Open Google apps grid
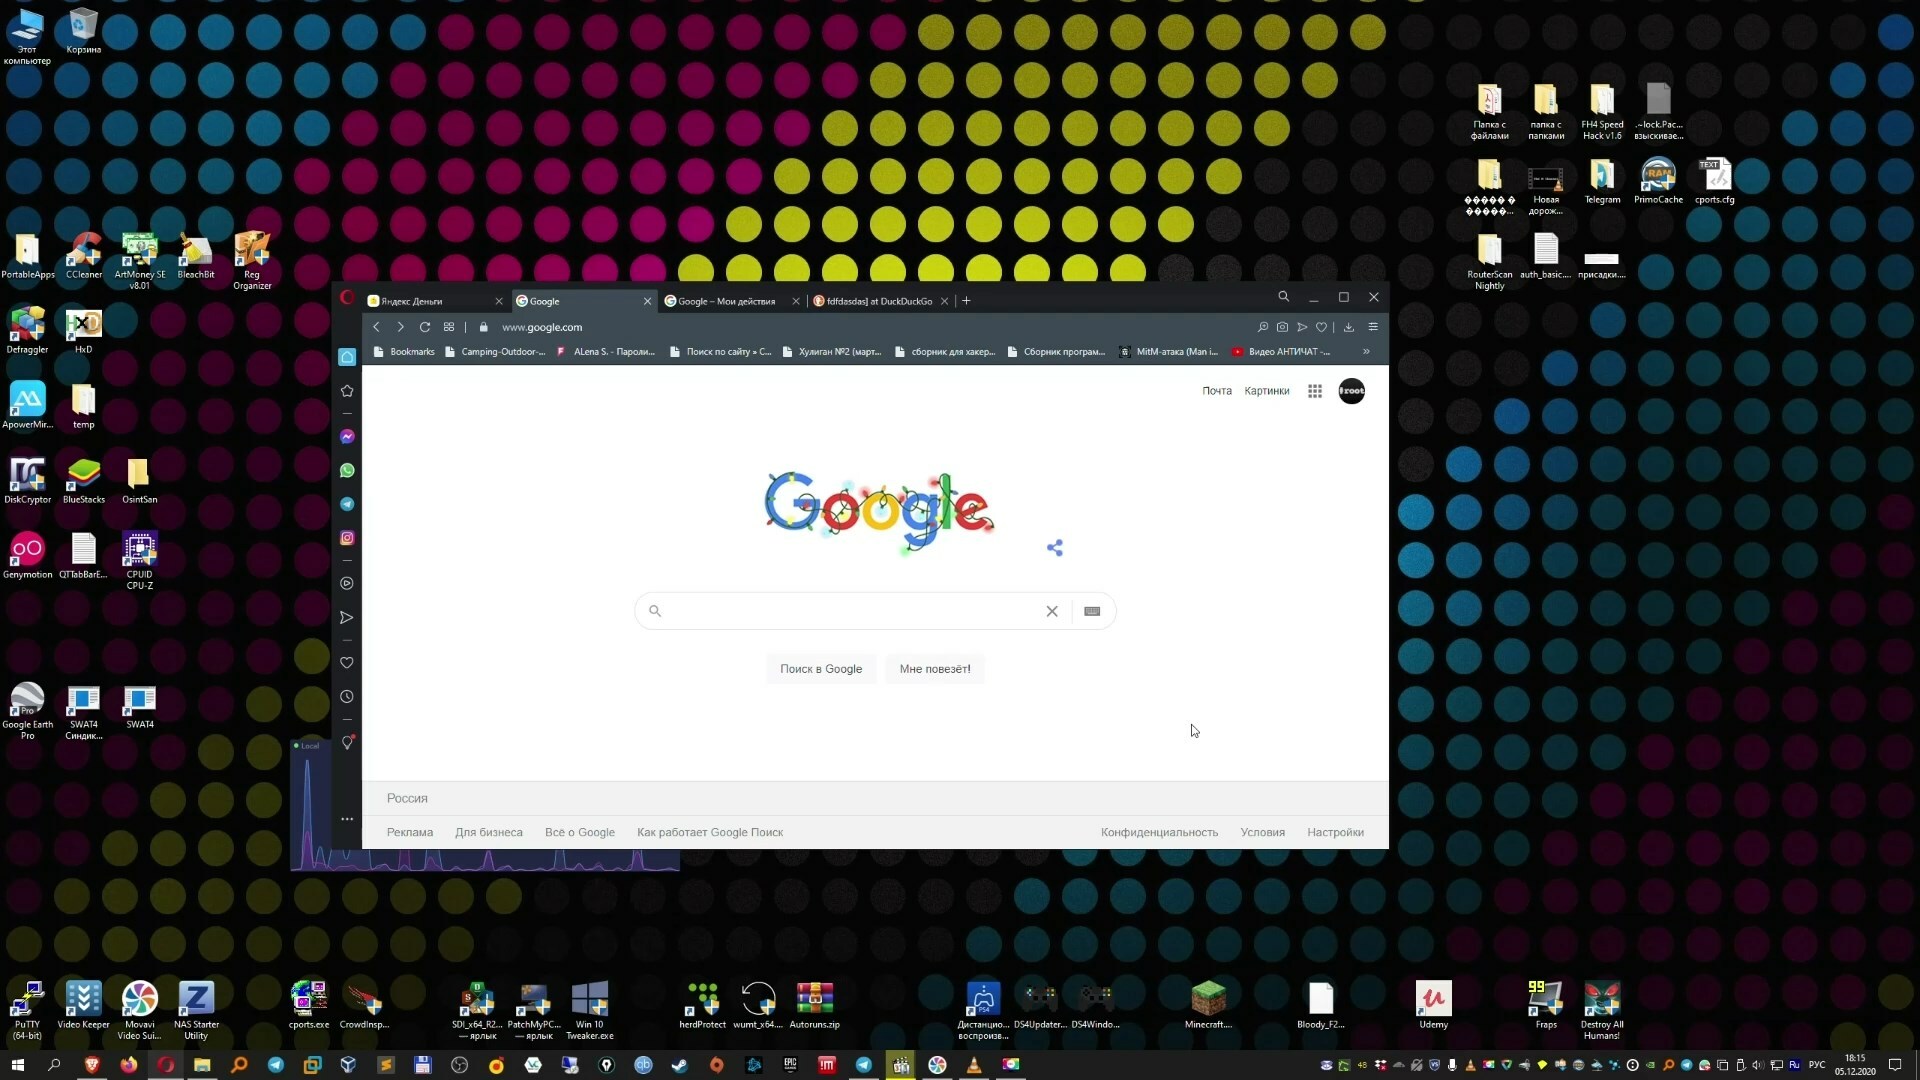1920x1080 pixels. [1315, 391]
